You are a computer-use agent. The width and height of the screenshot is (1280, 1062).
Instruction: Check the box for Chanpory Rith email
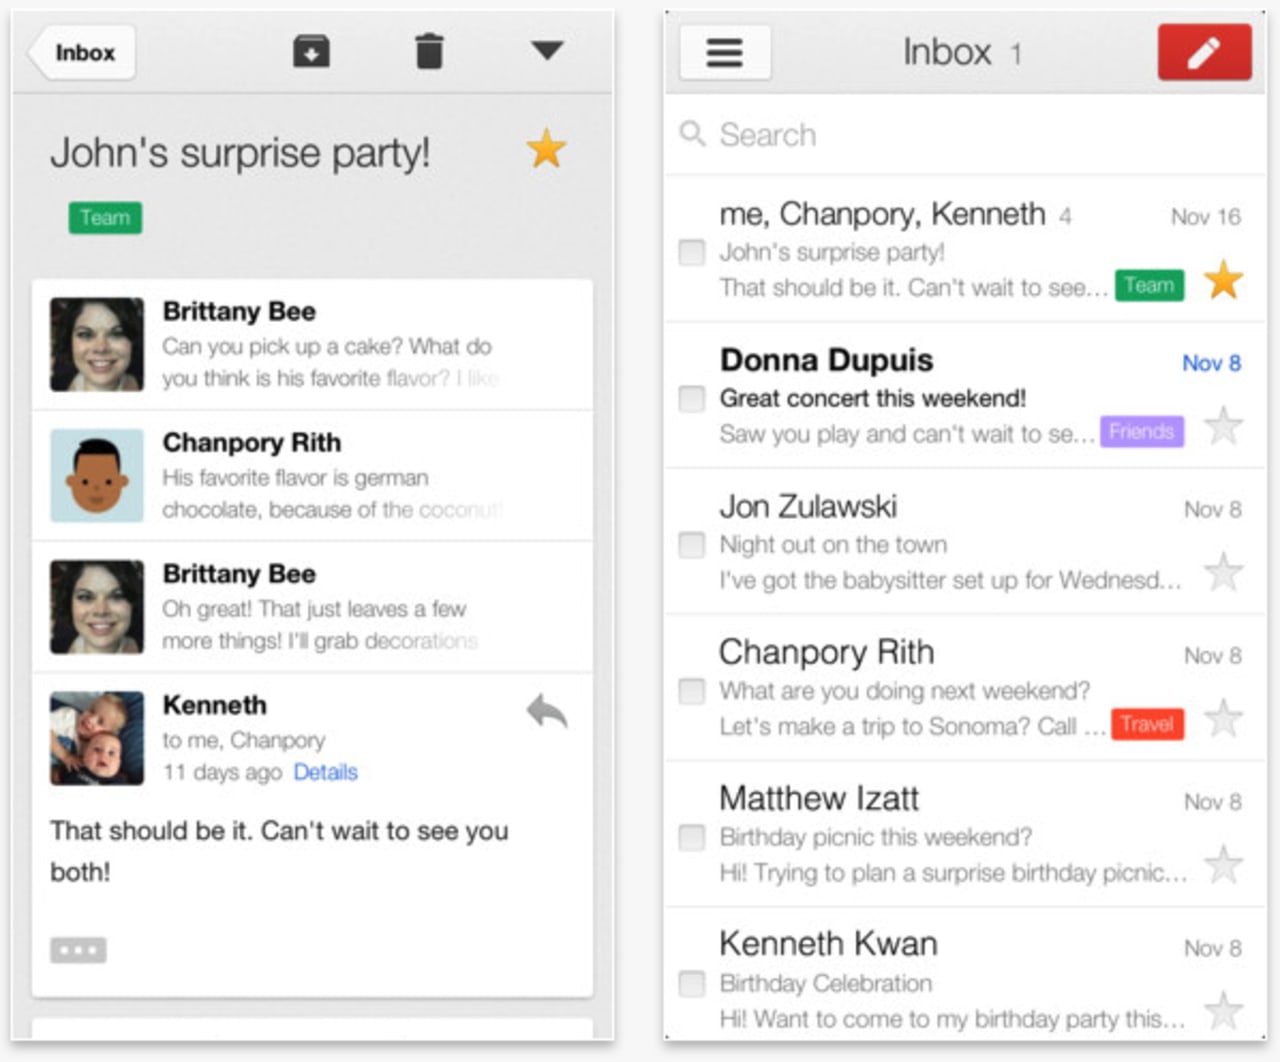(692, 691)
